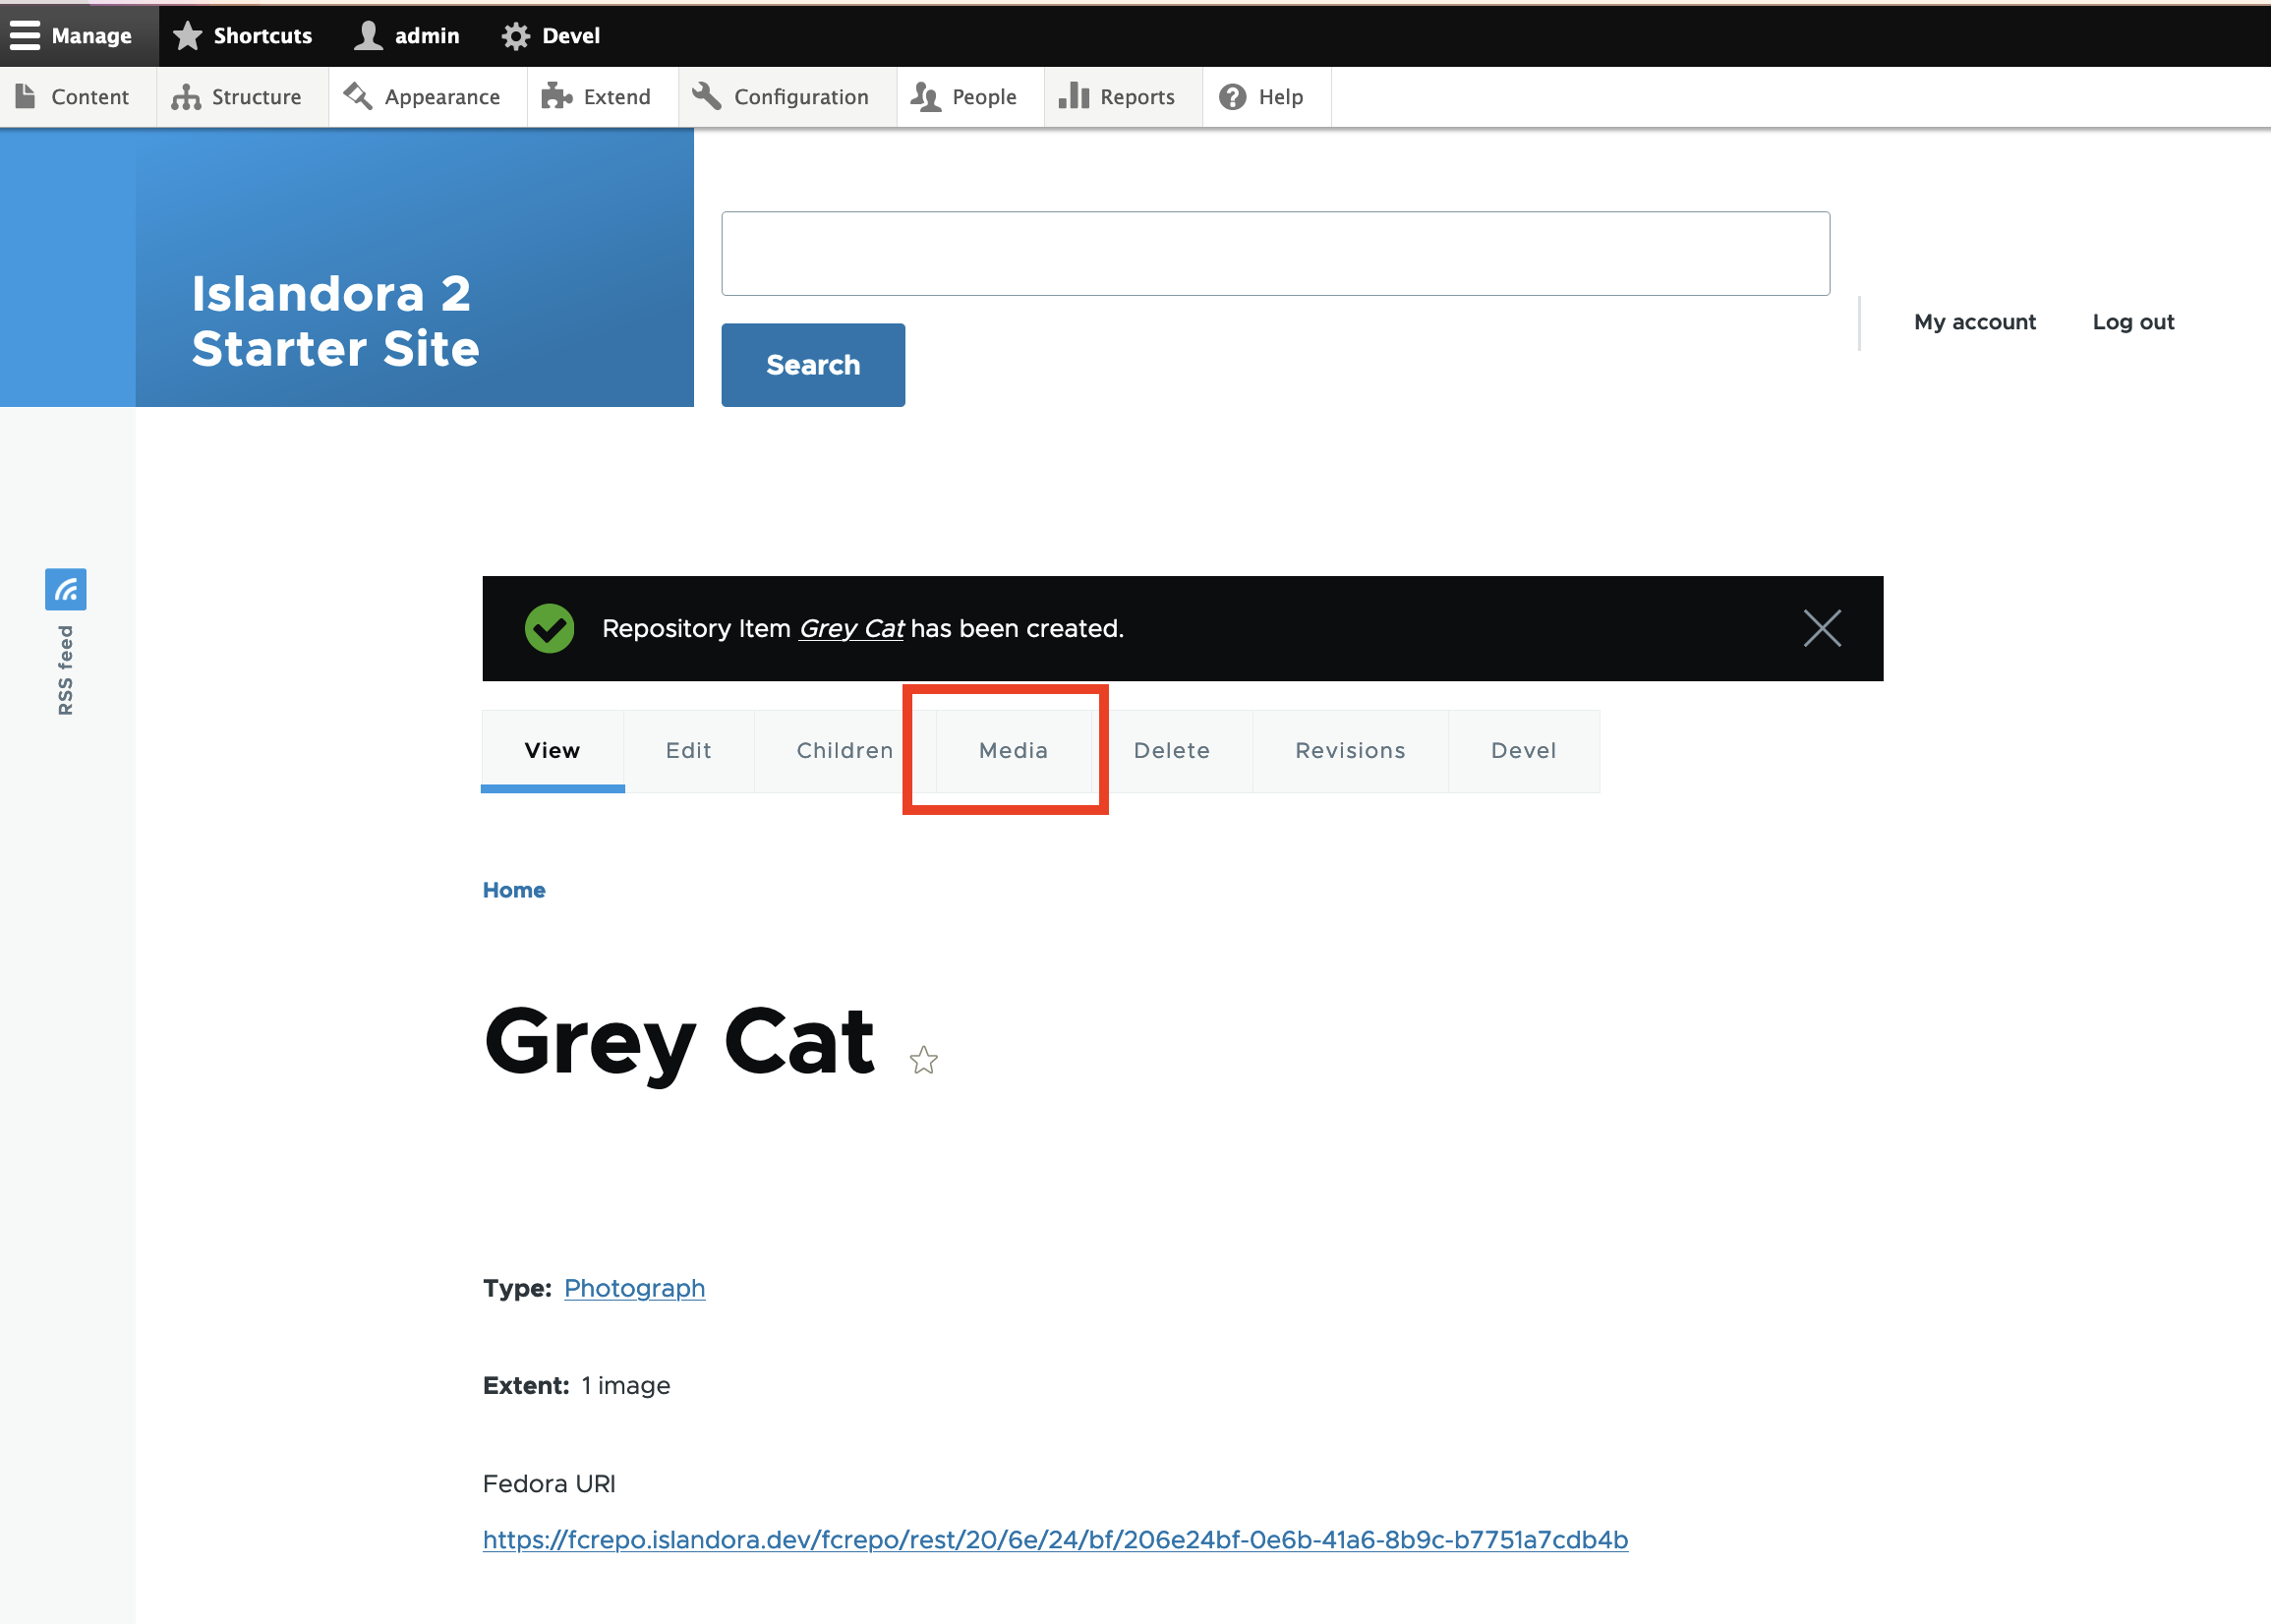
Task: Open the Content menu item
Action: coord(87,96)
